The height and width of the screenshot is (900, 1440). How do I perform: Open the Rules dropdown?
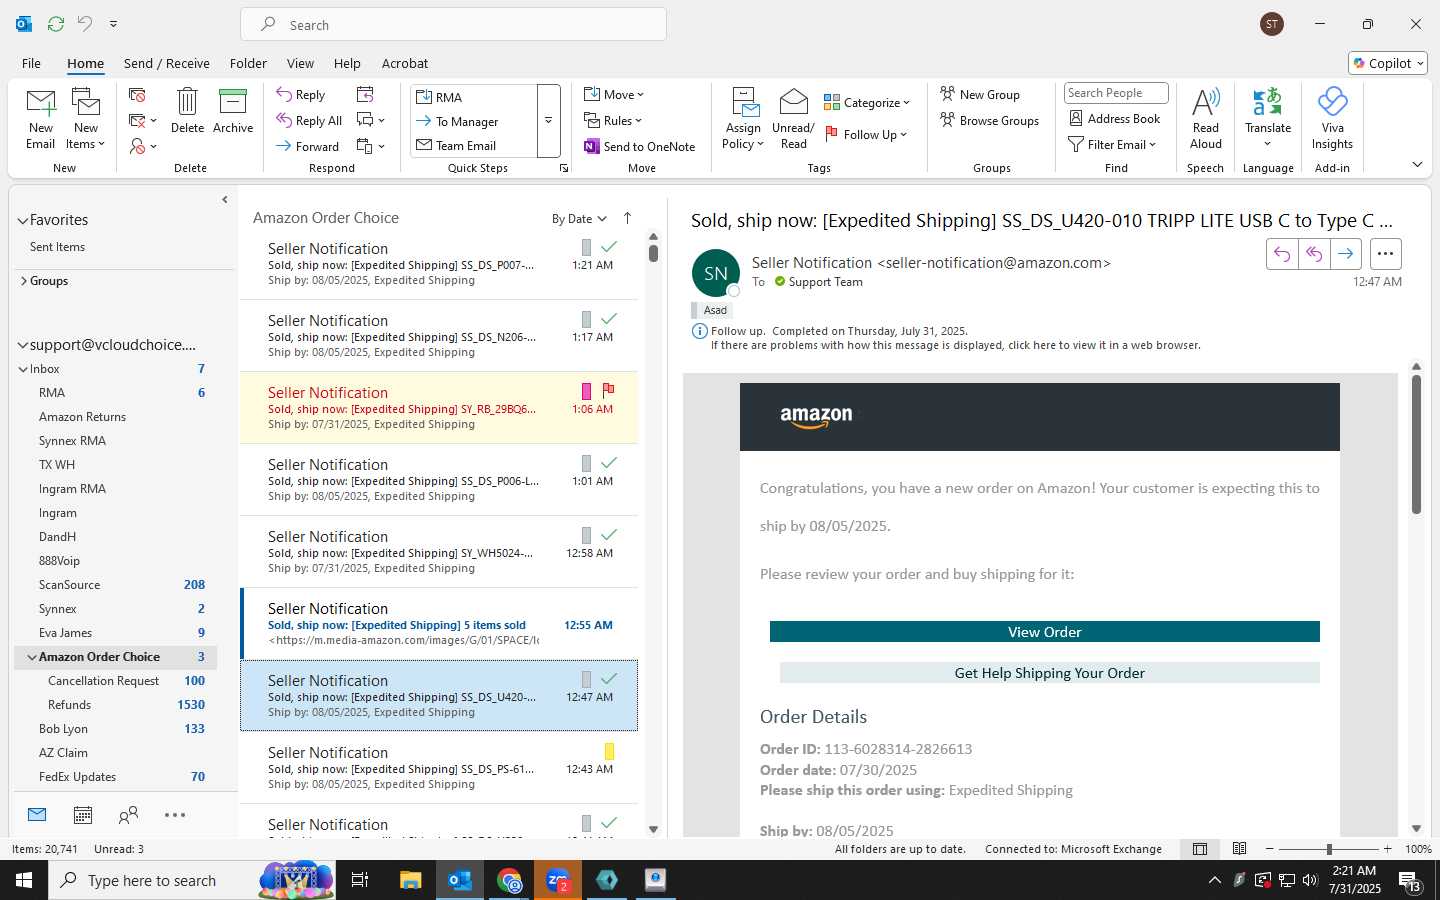pyautogui.click(x=613, y=120)
